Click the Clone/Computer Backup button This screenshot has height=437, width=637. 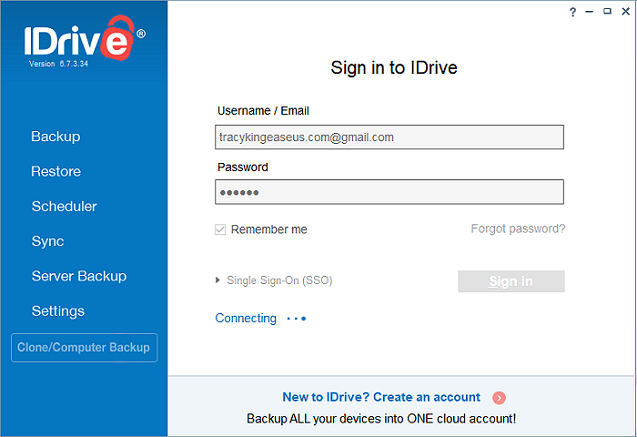coord(84,348)
